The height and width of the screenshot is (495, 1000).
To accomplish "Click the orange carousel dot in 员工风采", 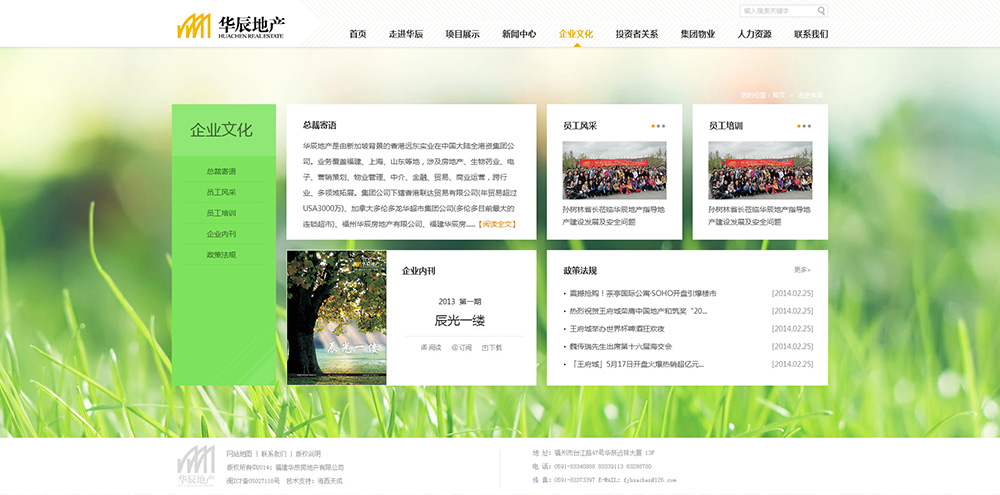I will (x=653, y=126).
